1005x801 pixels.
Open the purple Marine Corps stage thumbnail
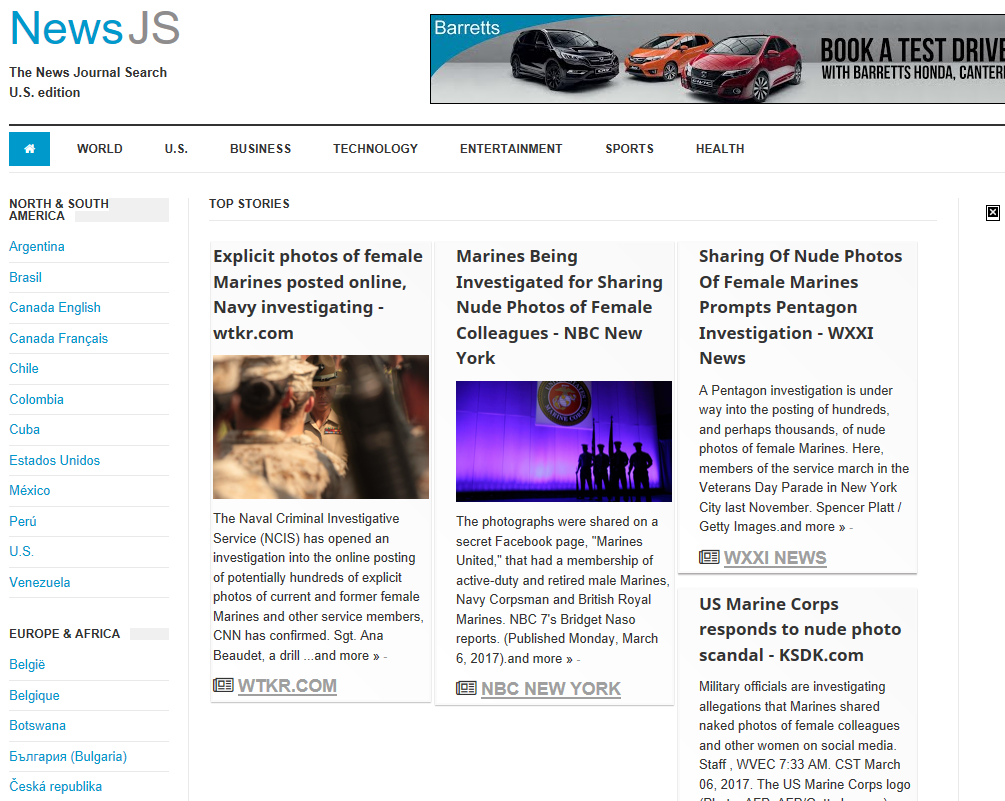[x=564, y=442]
